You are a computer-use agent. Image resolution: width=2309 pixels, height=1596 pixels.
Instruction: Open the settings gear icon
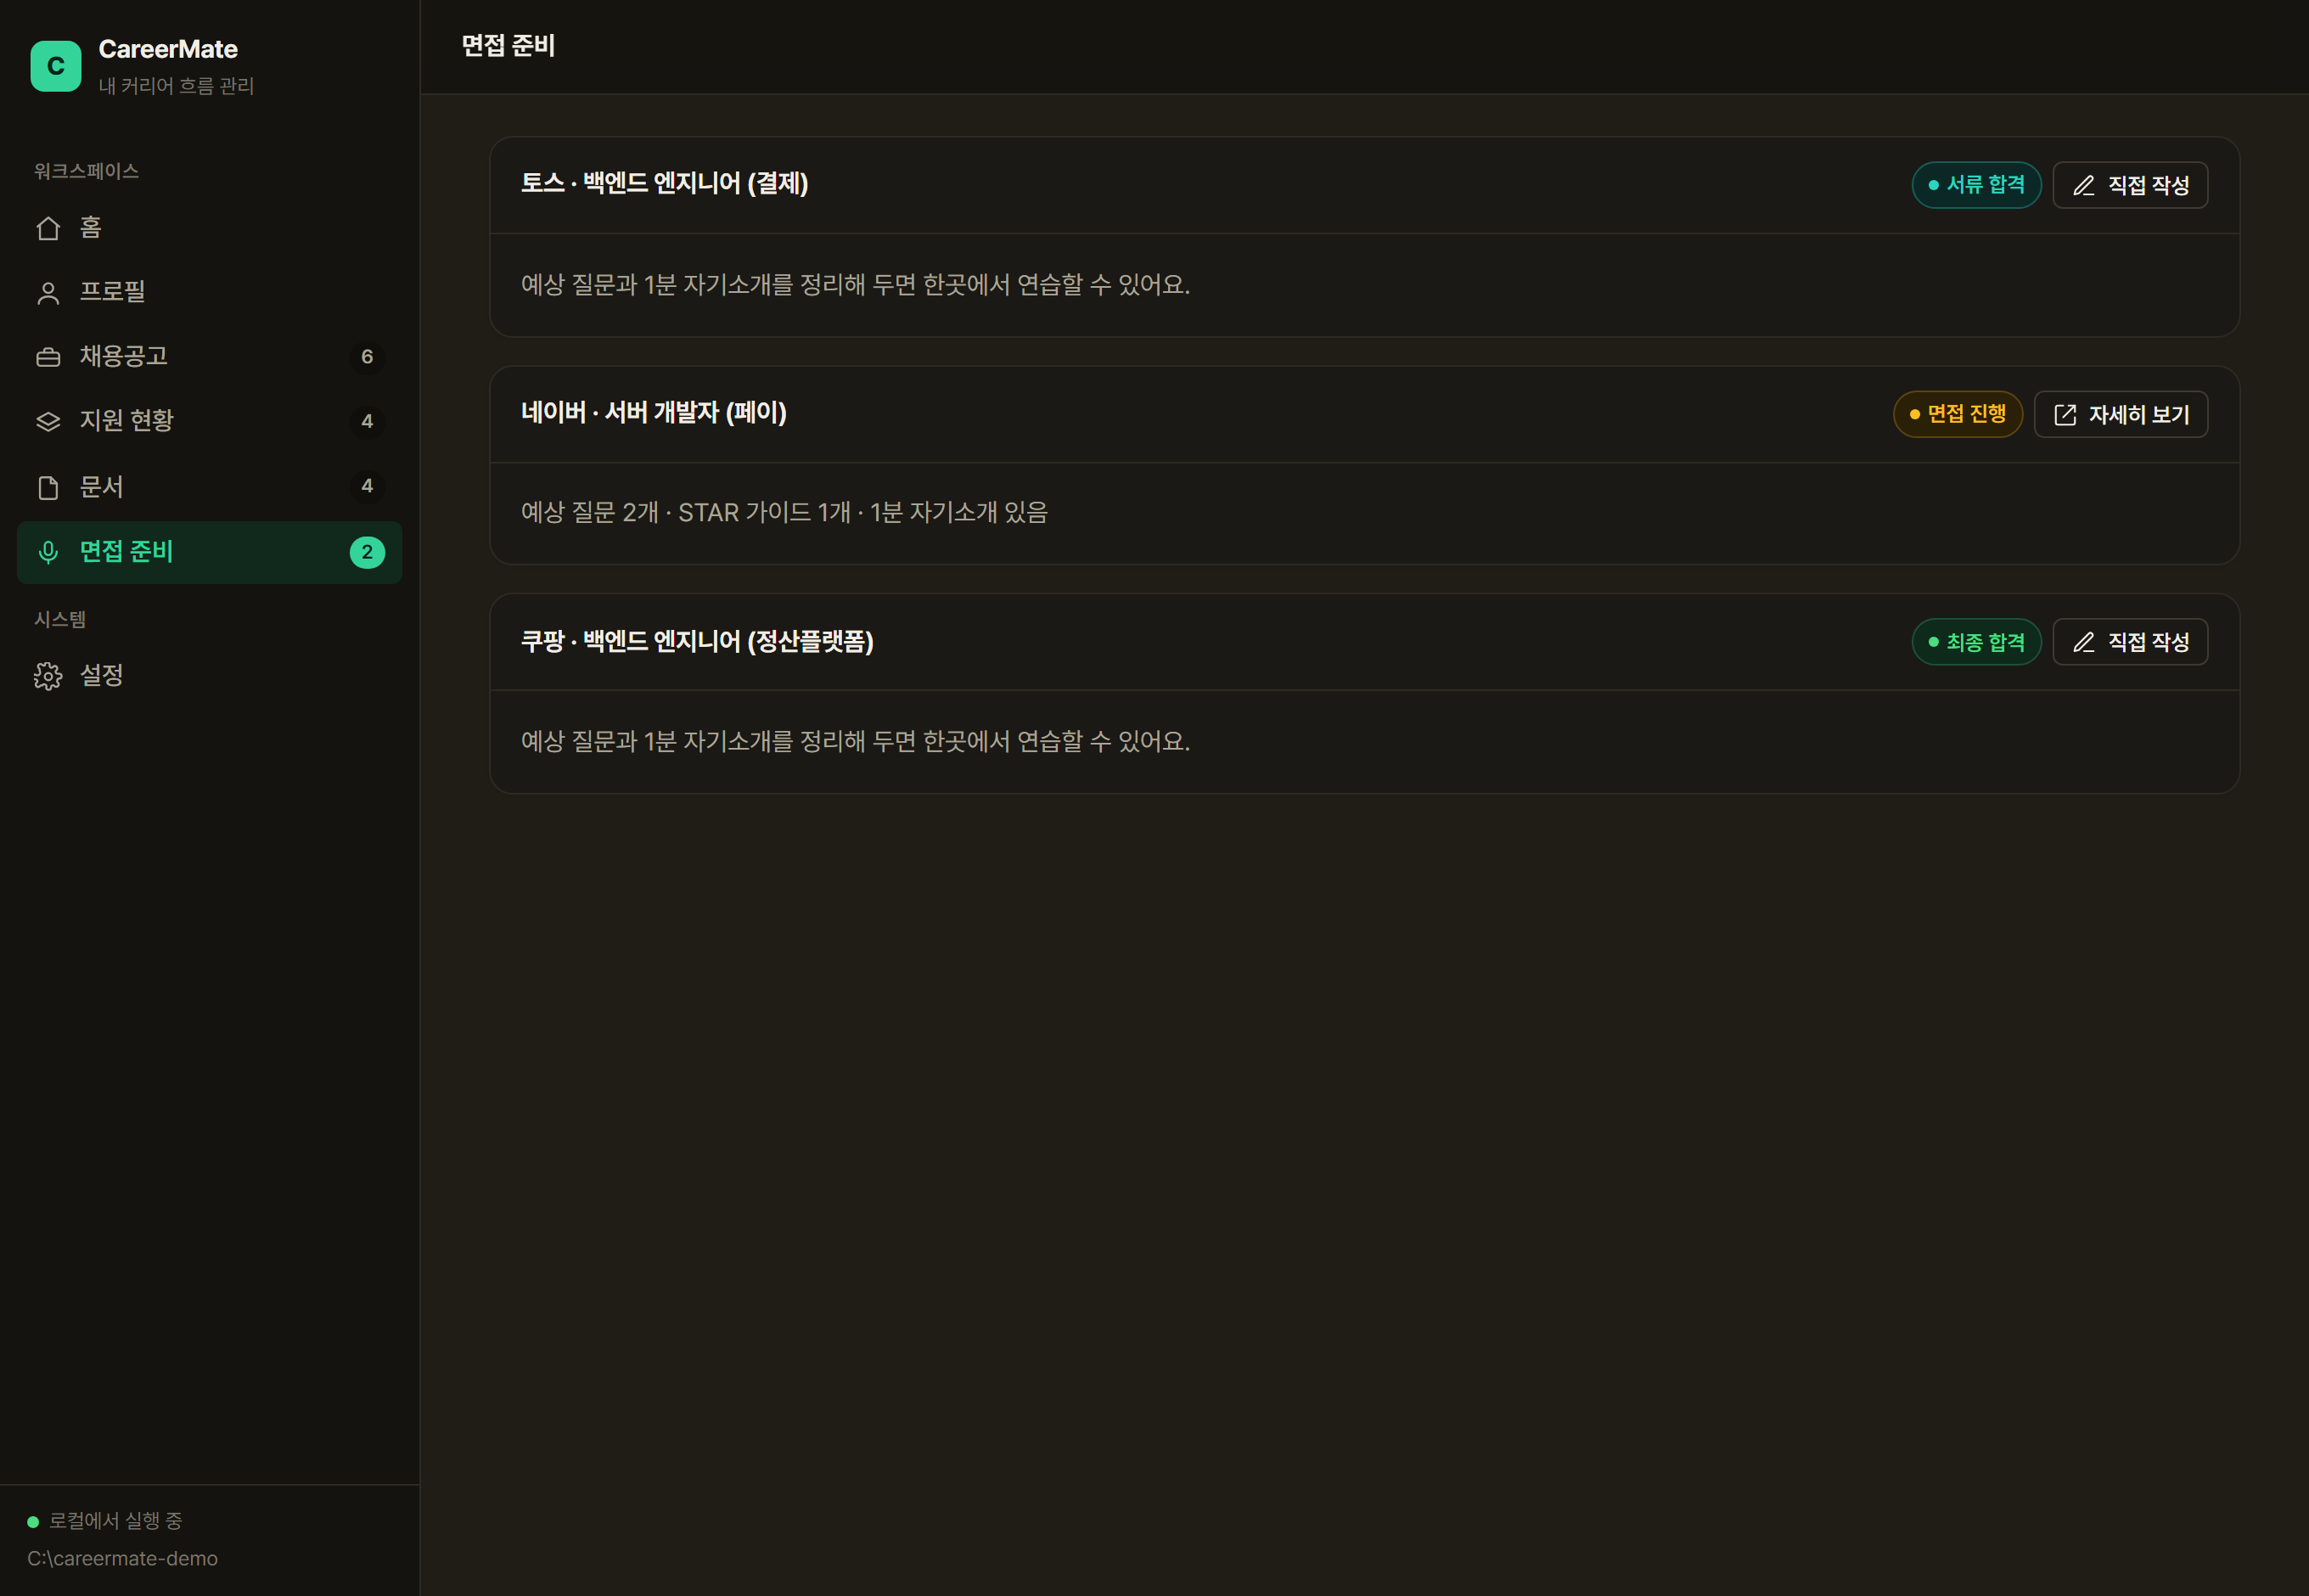click(48, 676)
